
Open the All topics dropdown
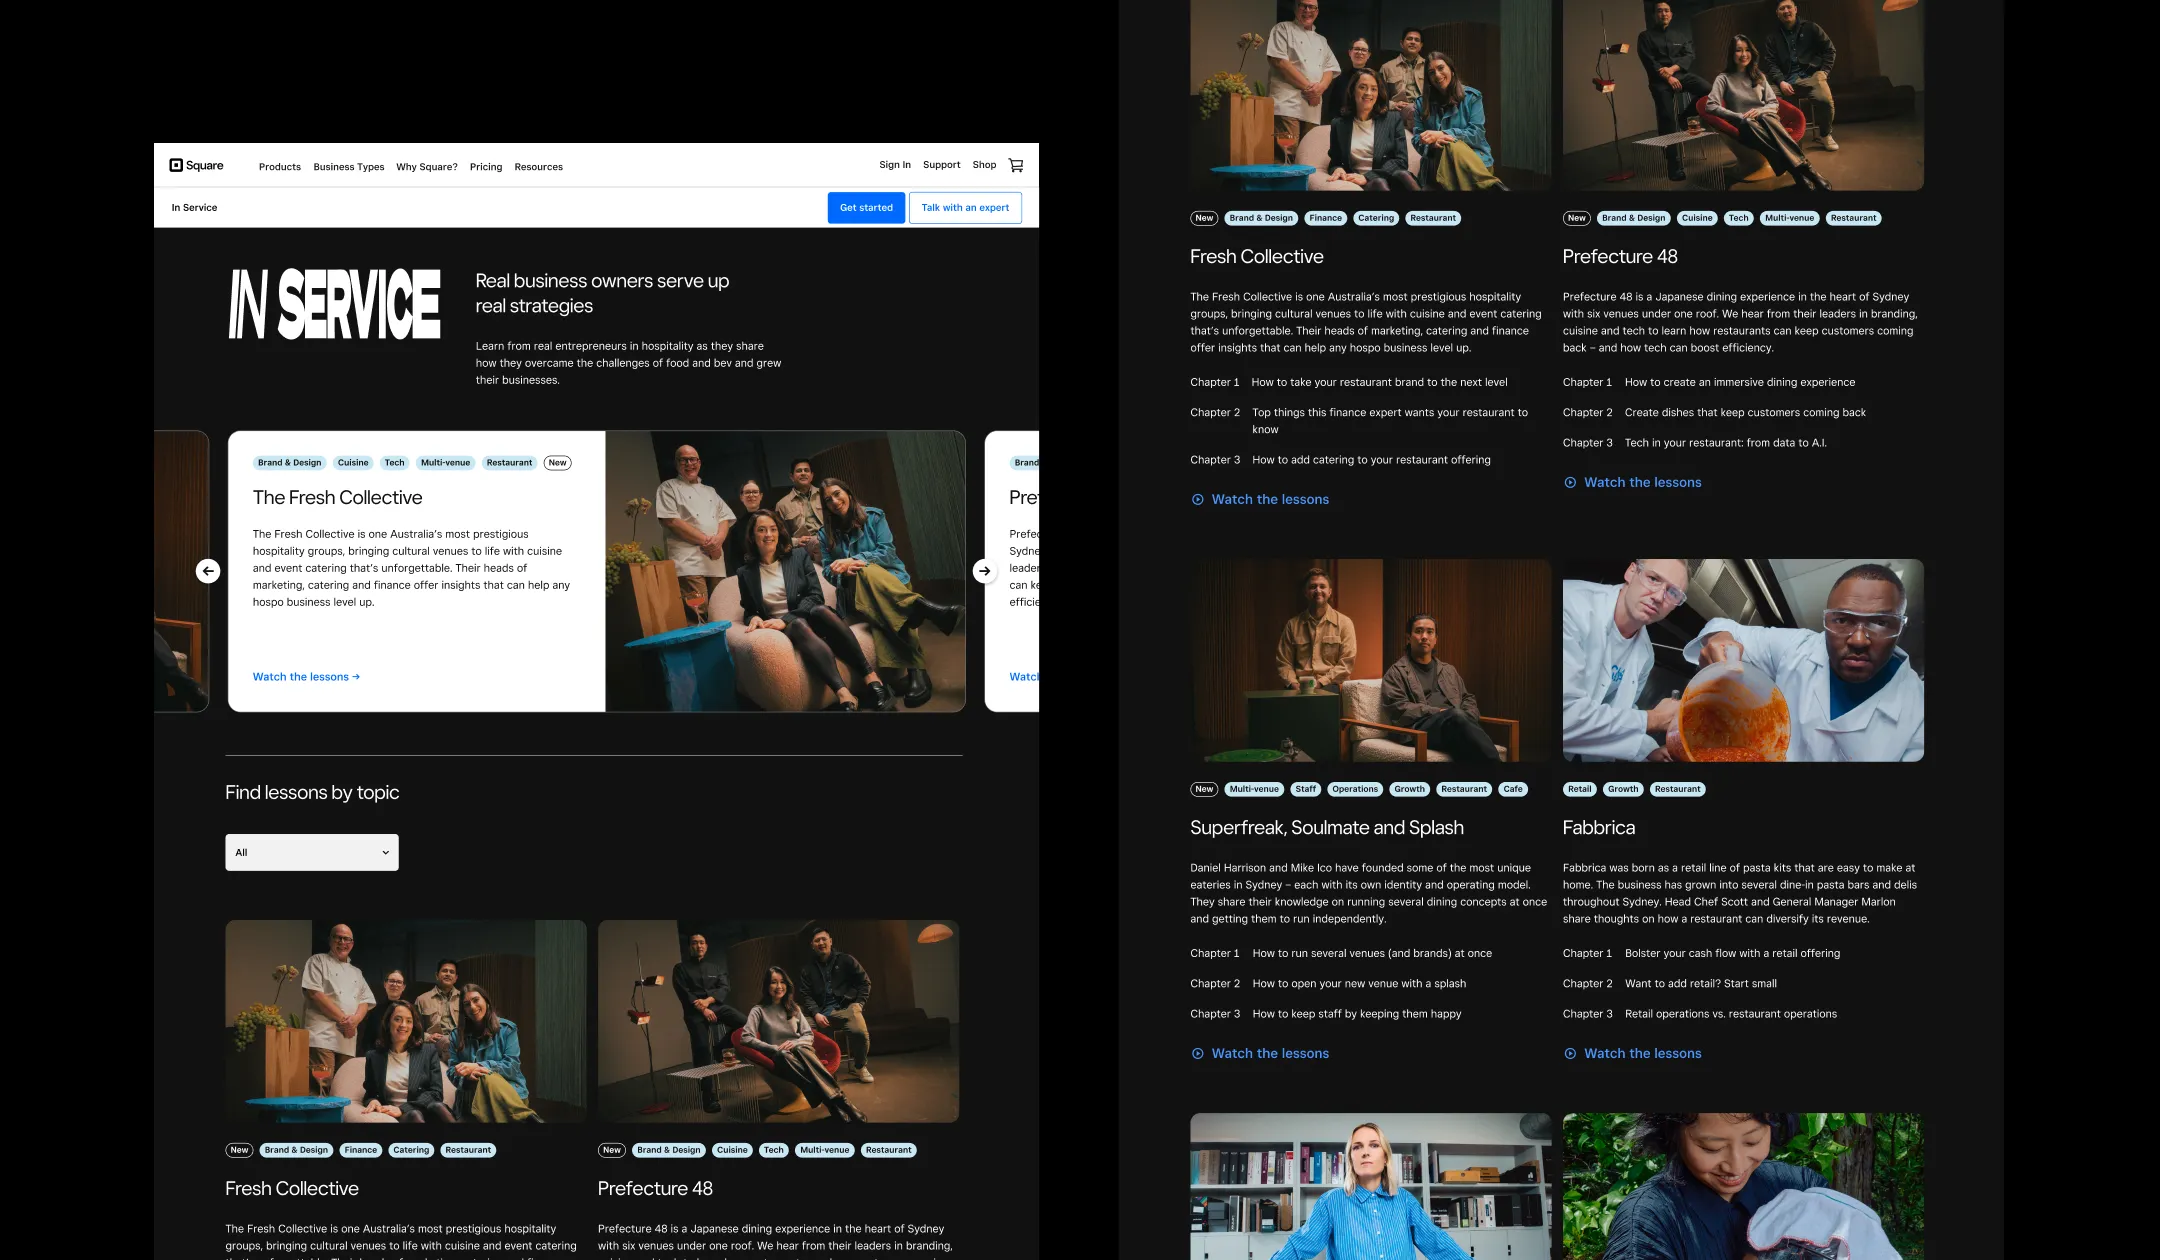click(x=312, y=853)
